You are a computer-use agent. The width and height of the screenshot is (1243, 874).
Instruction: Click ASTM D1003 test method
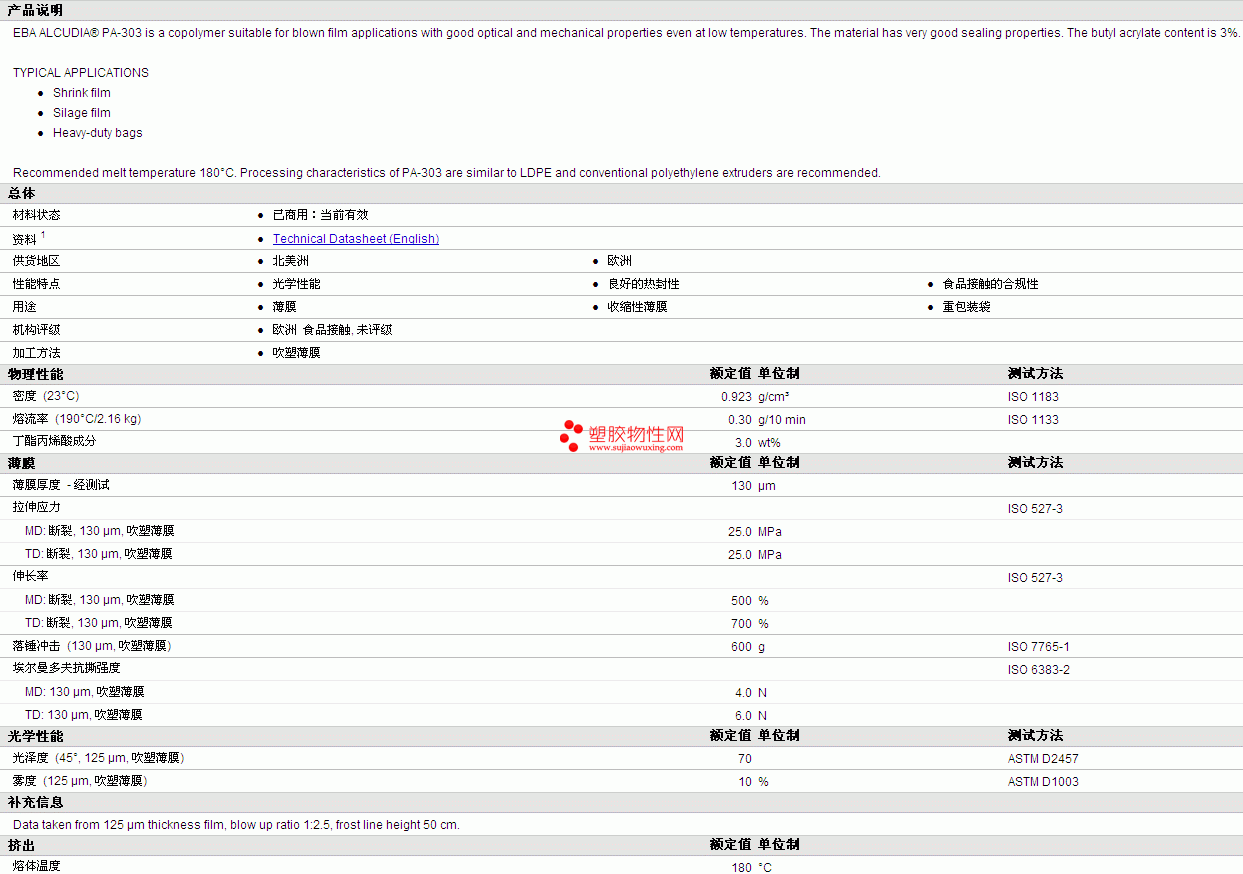tap(1043, 782)
